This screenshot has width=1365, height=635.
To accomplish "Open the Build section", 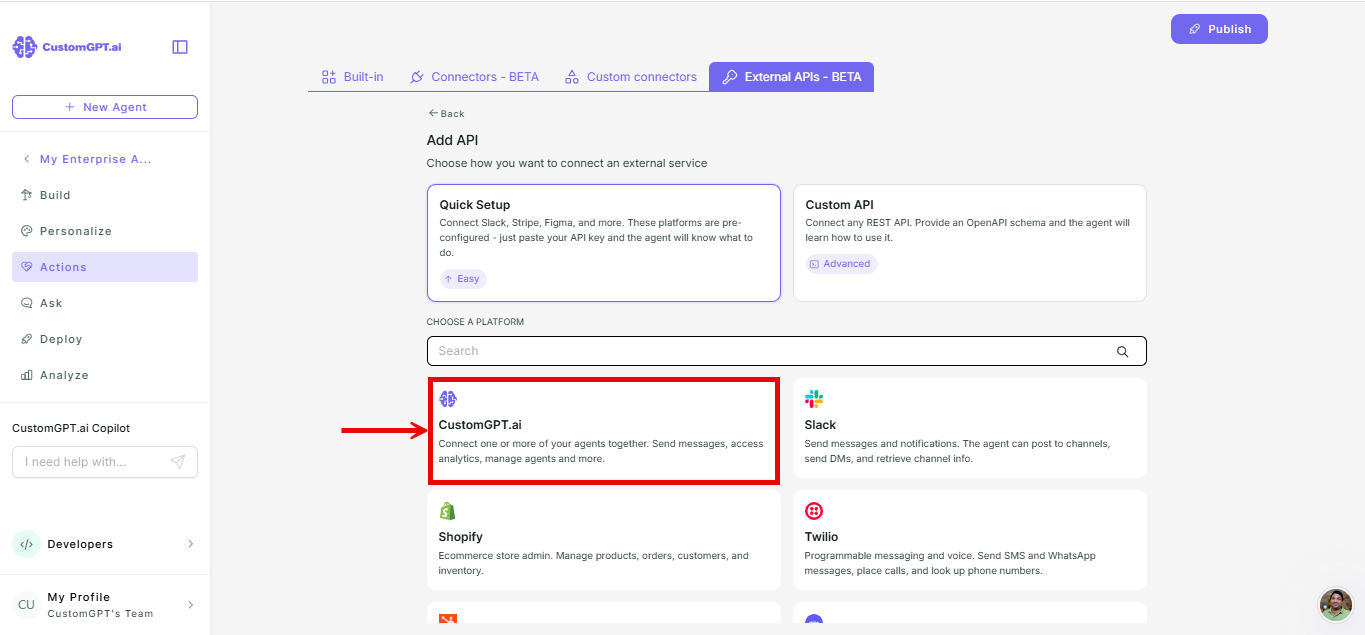I will point(105,195).
